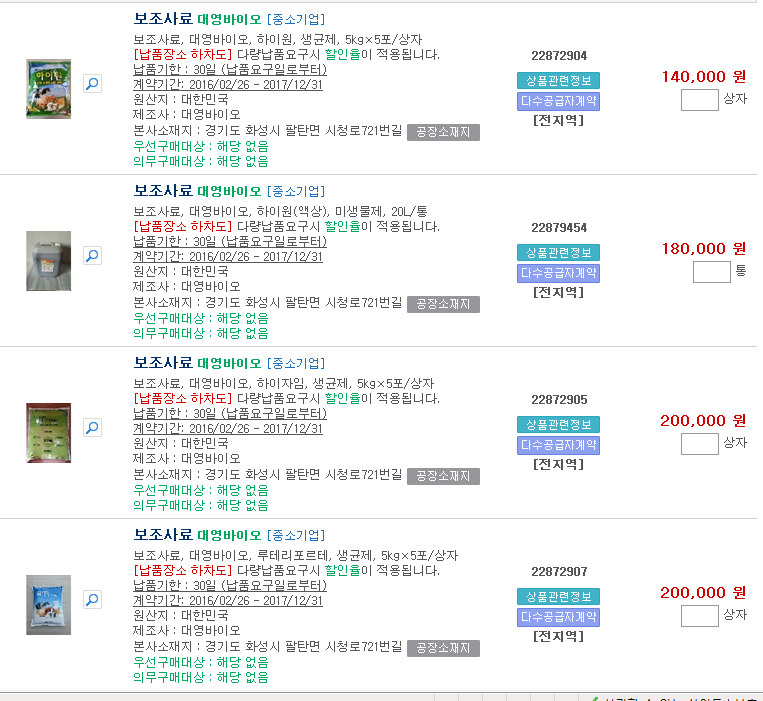The image size is (763, 701).
Task: Open the 하이자임 product thumbnail
Action: point(48,432)
